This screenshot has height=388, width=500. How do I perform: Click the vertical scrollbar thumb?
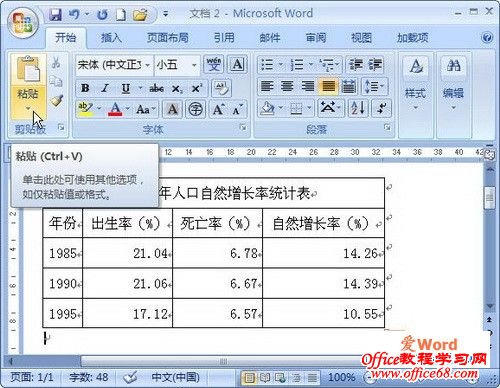(490, 197)
